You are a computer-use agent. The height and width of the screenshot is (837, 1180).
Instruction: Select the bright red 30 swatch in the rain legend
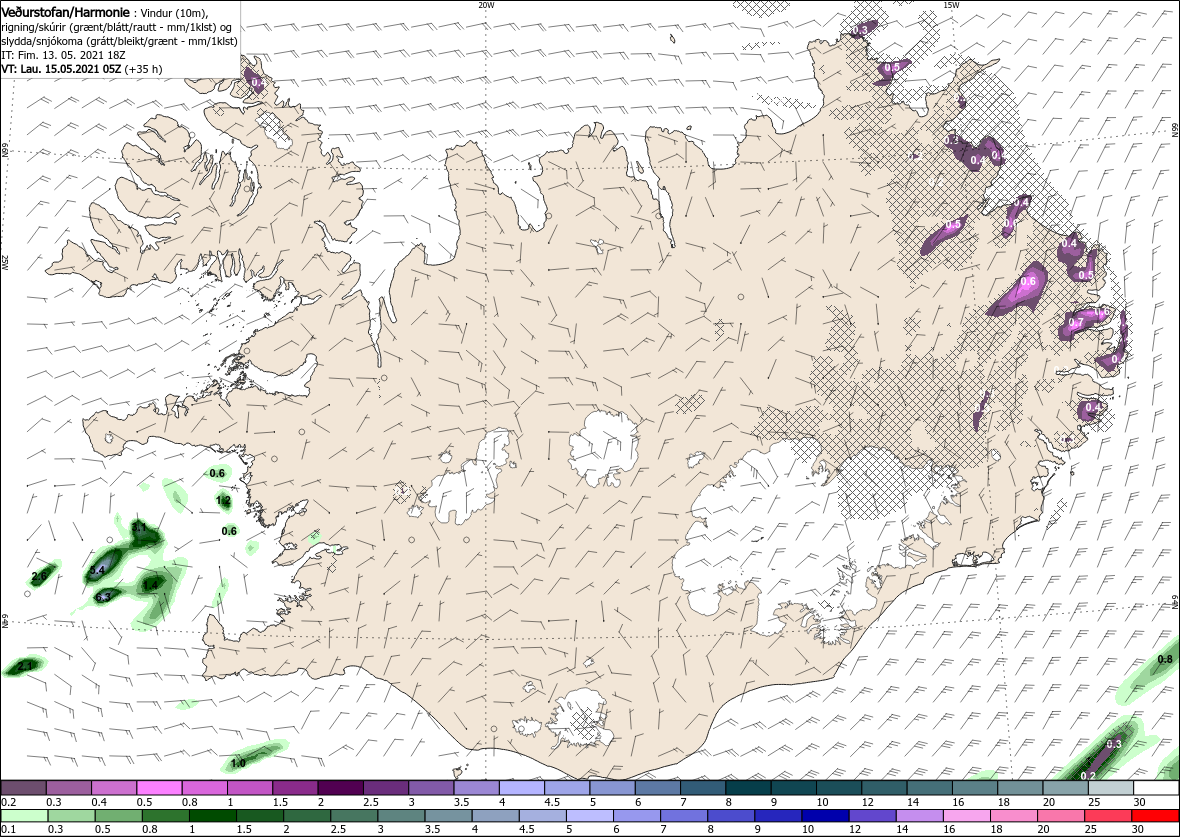[1155, 816]
